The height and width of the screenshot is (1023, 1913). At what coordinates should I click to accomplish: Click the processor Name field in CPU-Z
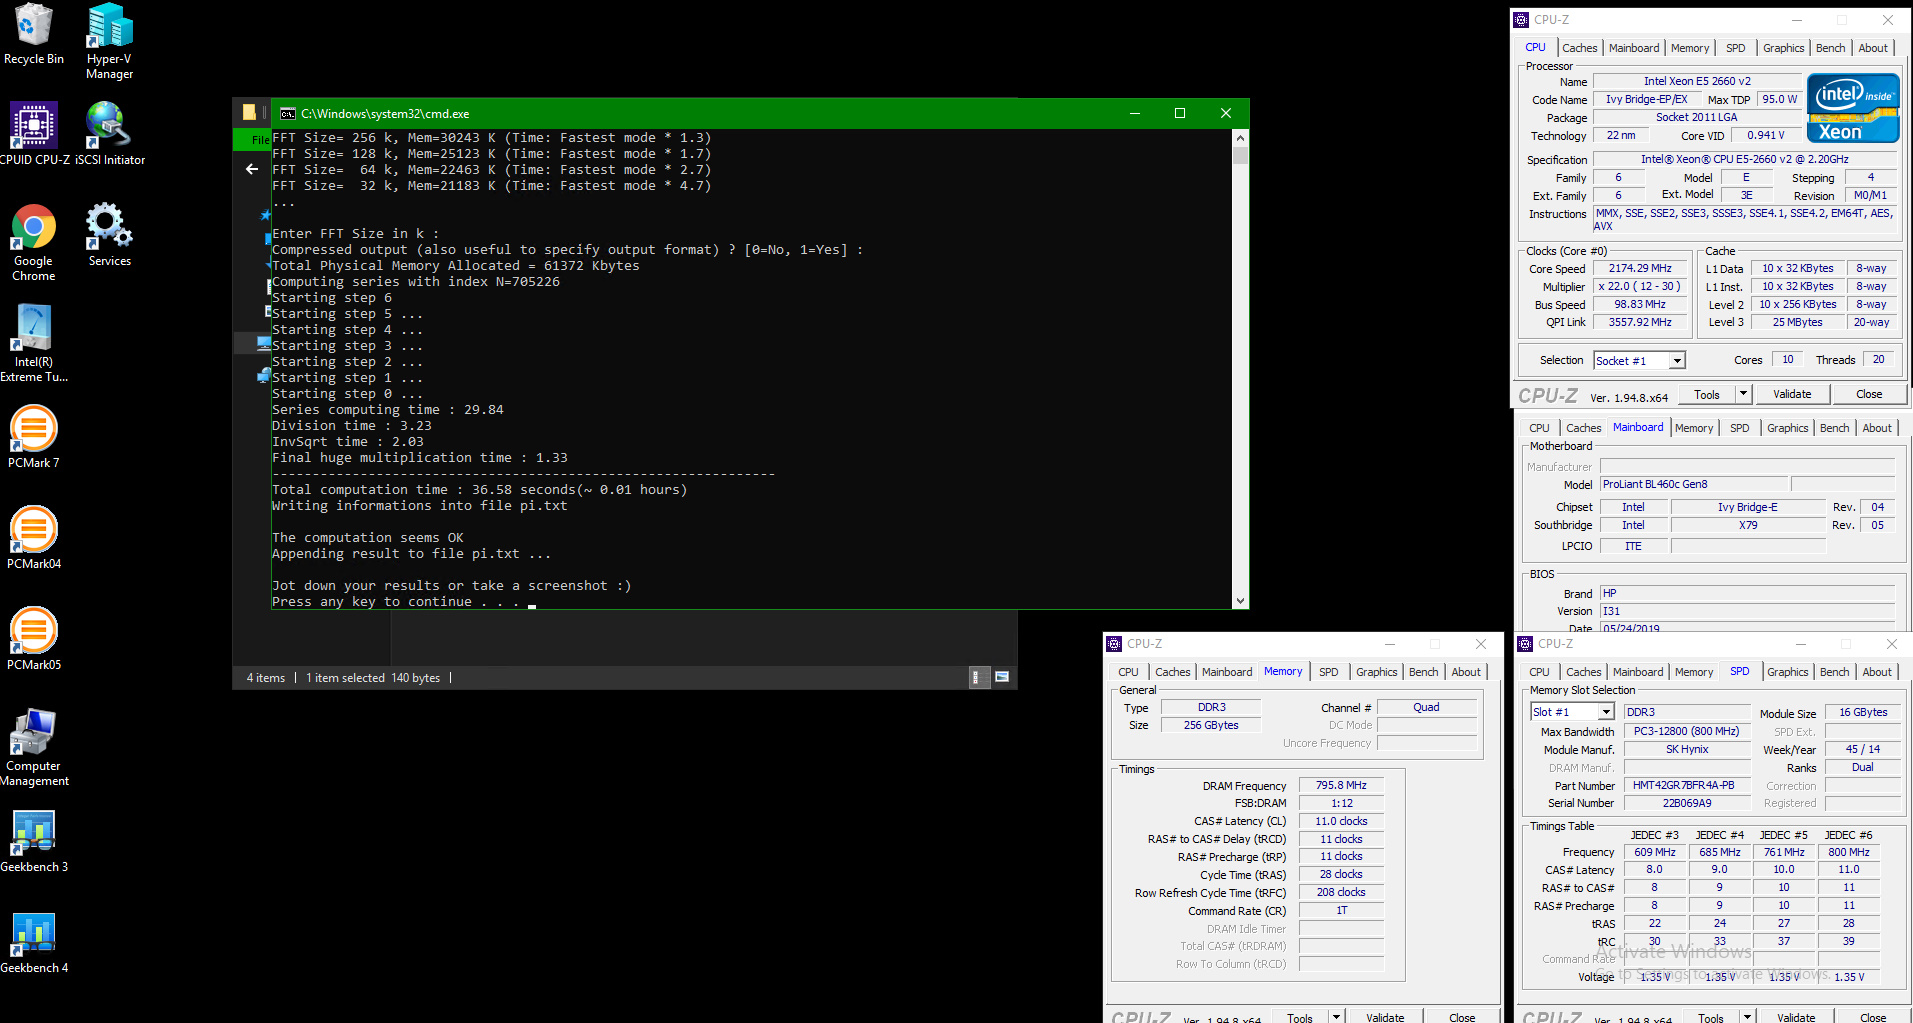pos(1697,81)
